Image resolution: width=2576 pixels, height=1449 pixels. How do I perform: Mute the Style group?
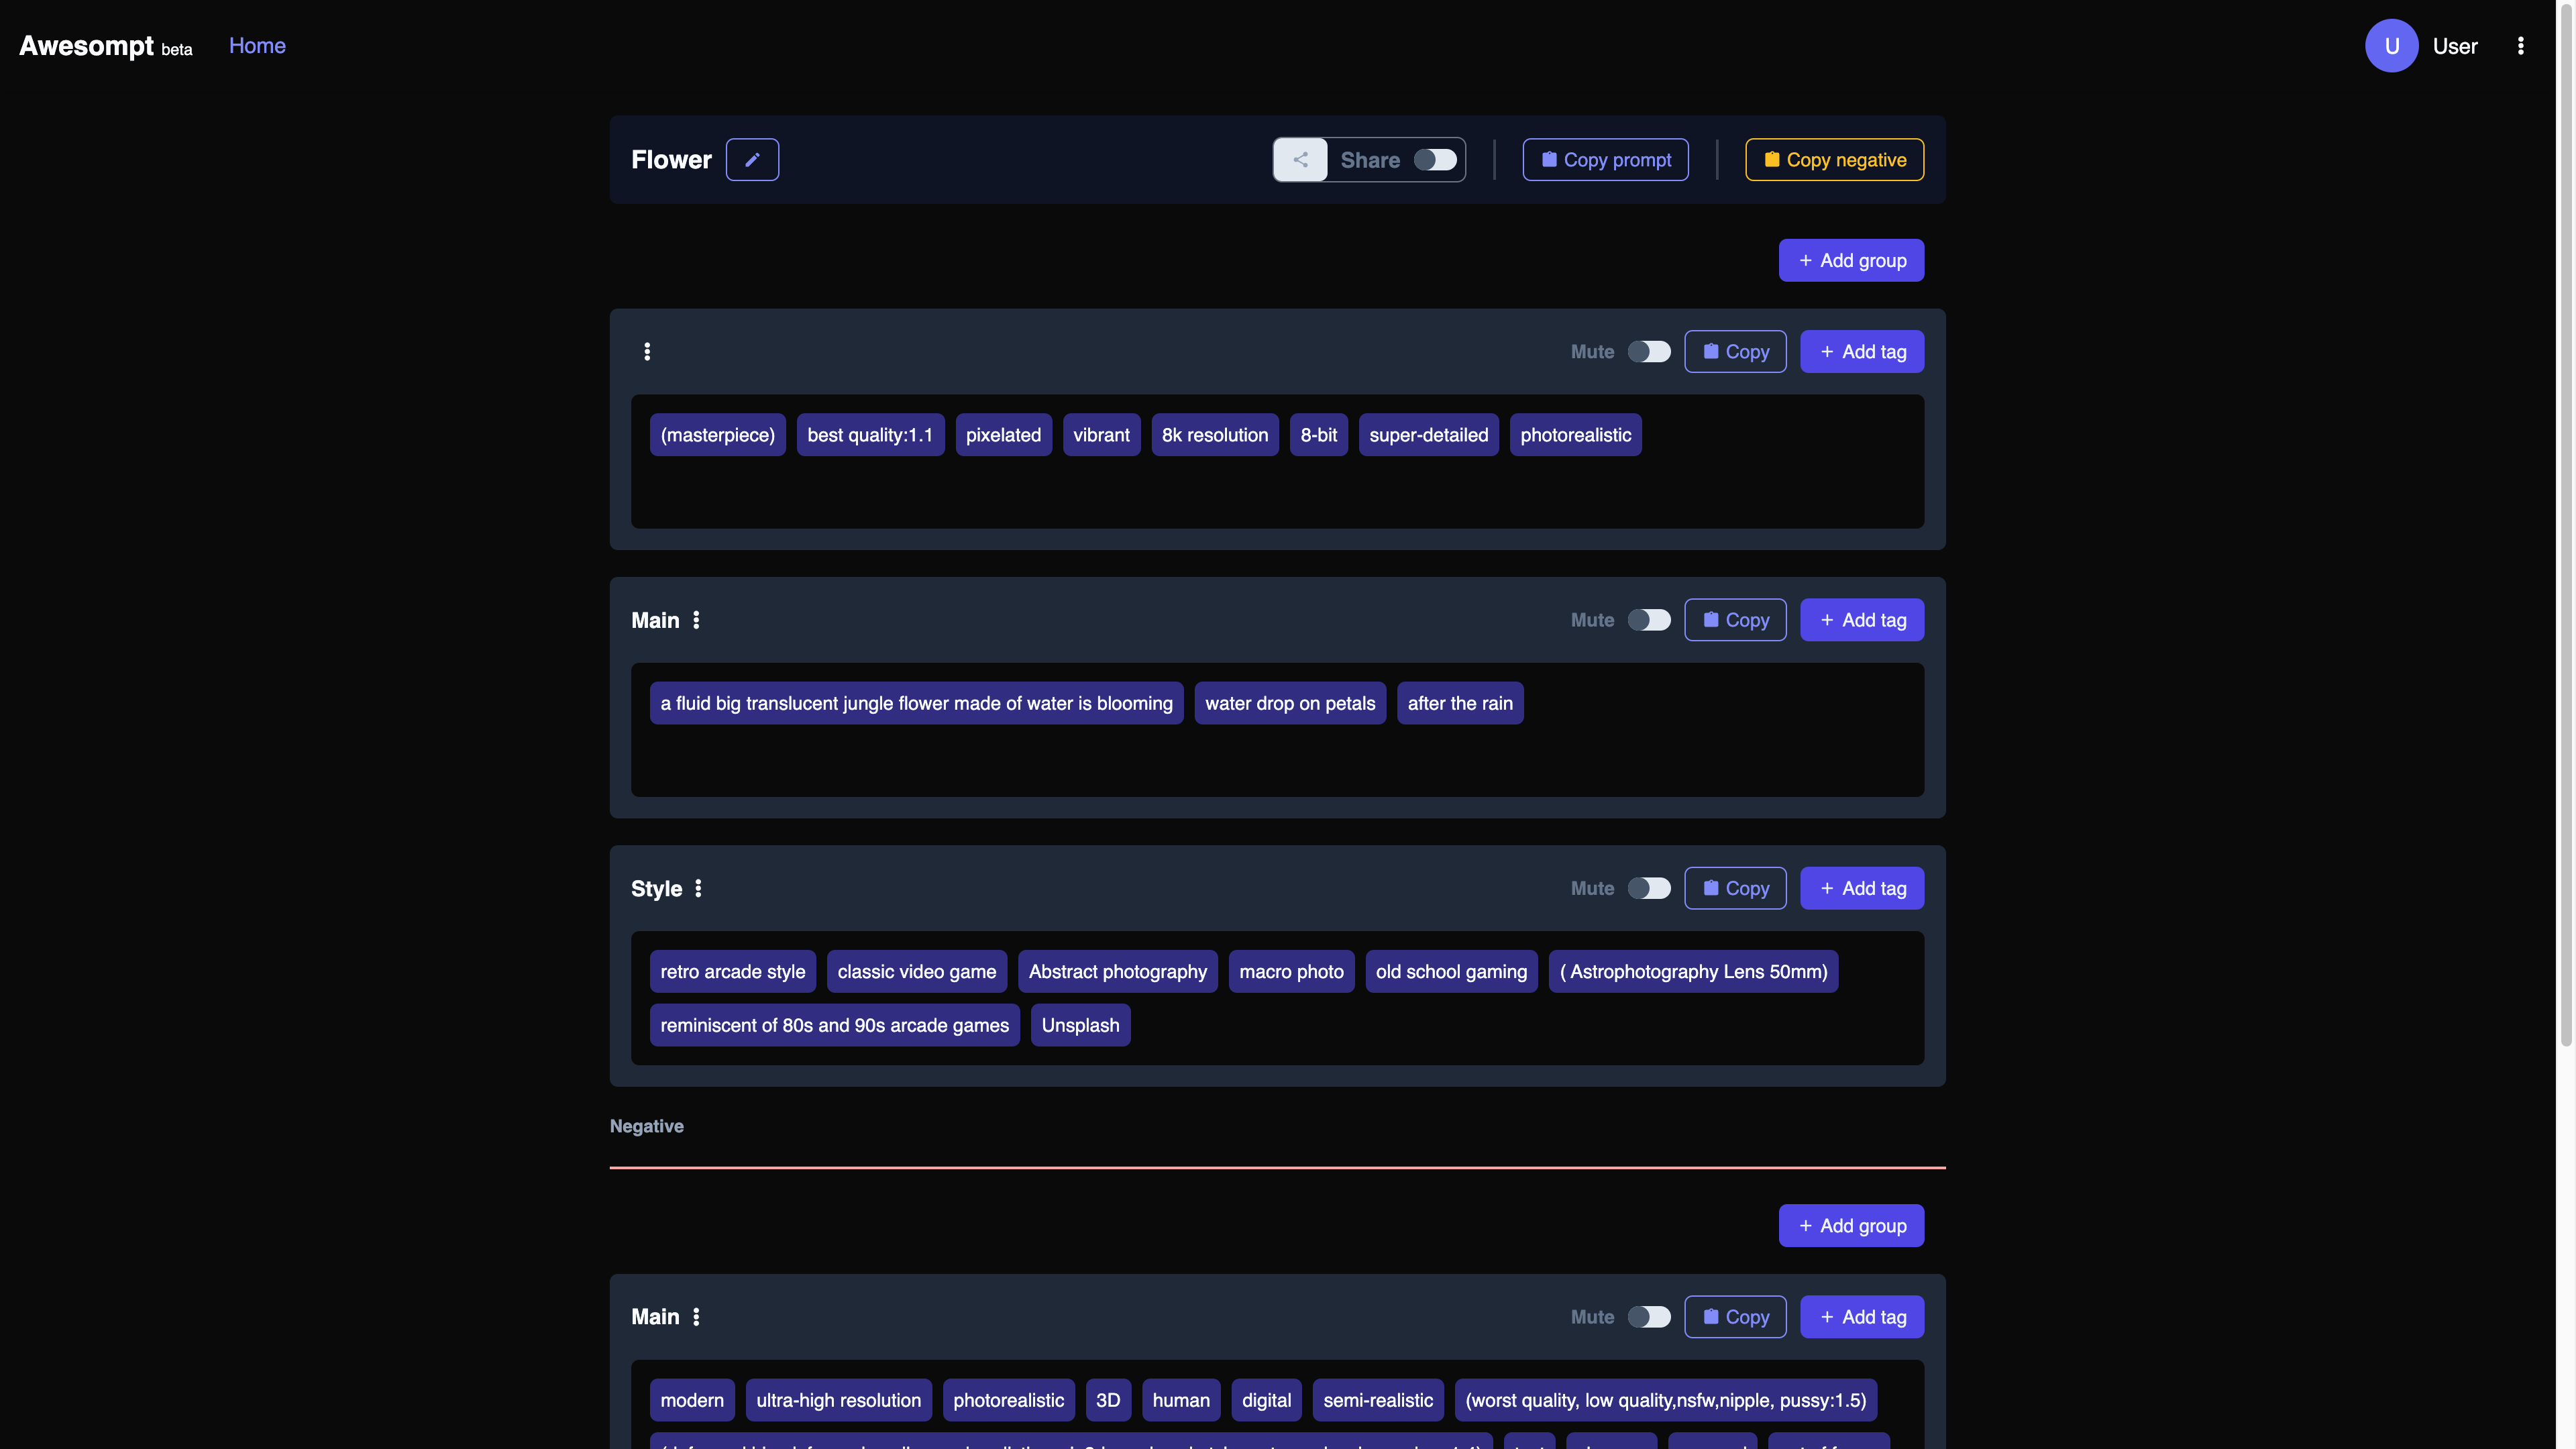pyautogui.click(x=1648, y=888)
